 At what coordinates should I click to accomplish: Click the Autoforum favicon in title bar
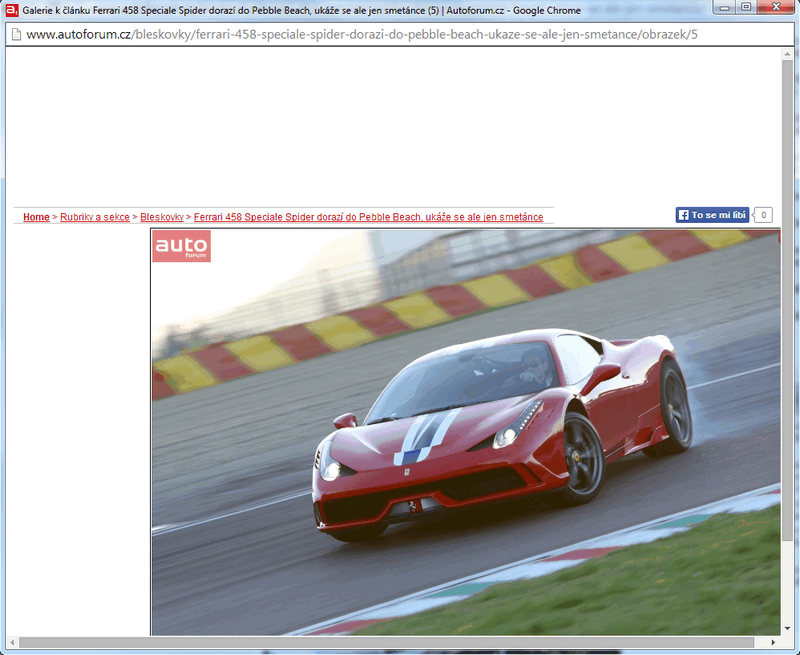12,11
